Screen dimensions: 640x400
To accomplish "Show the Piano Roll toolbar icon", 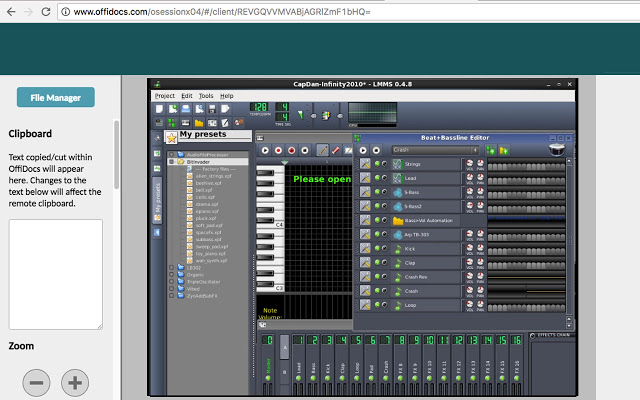I will coord(186,123).
